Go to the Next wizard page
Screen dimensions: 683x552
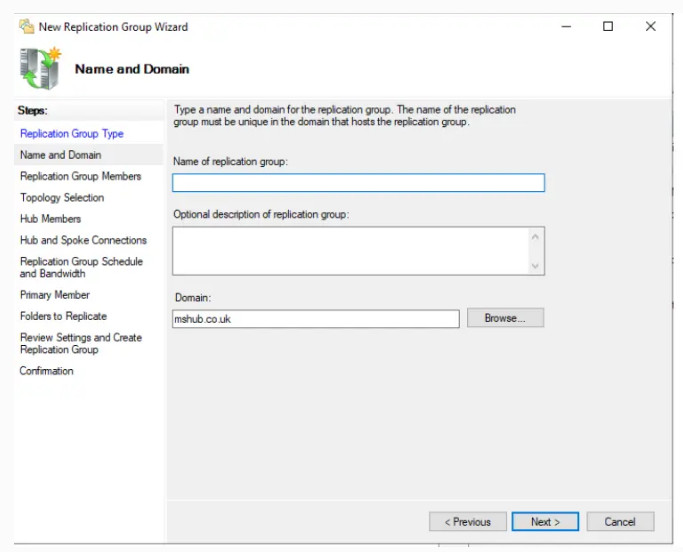[545, 522]
